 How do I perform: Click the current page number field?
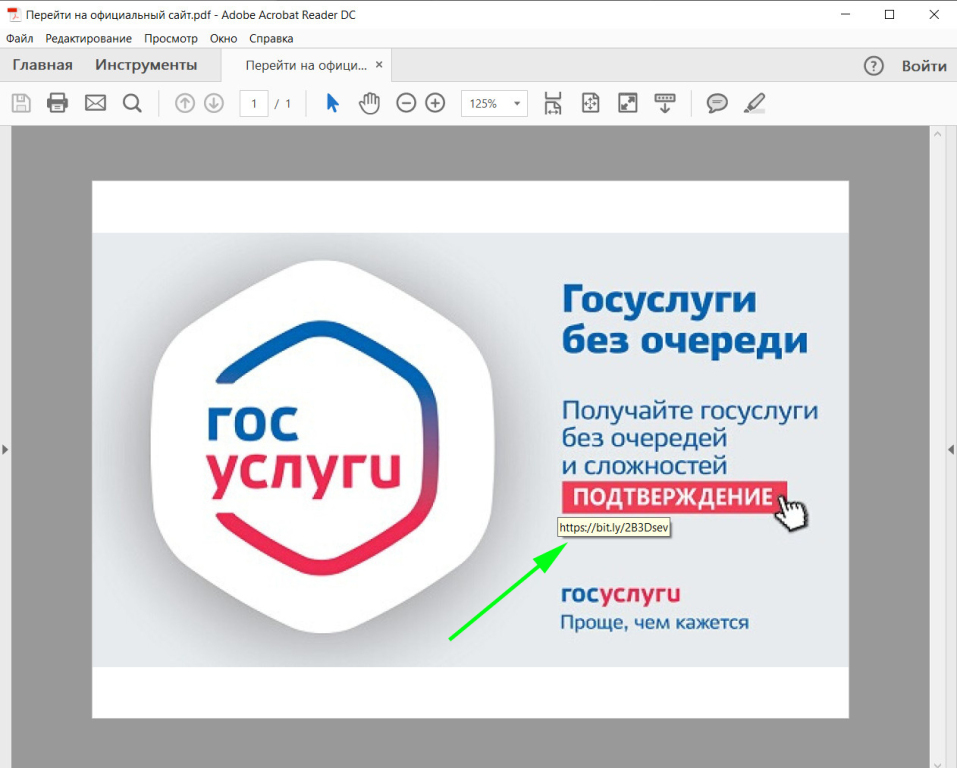click(x=254, y=103)
